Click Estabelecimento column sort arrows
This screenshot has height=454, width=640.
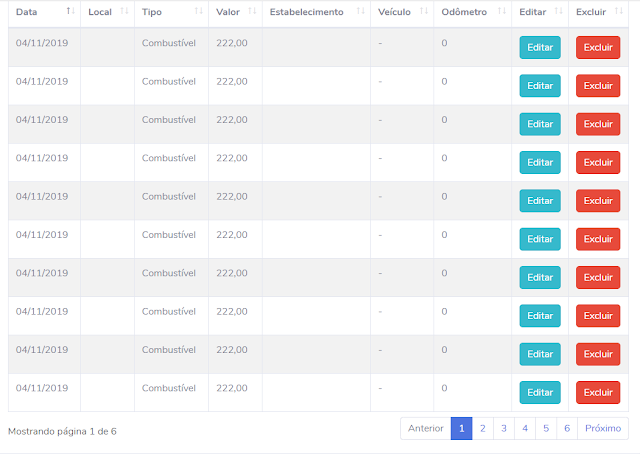(360, 11)
